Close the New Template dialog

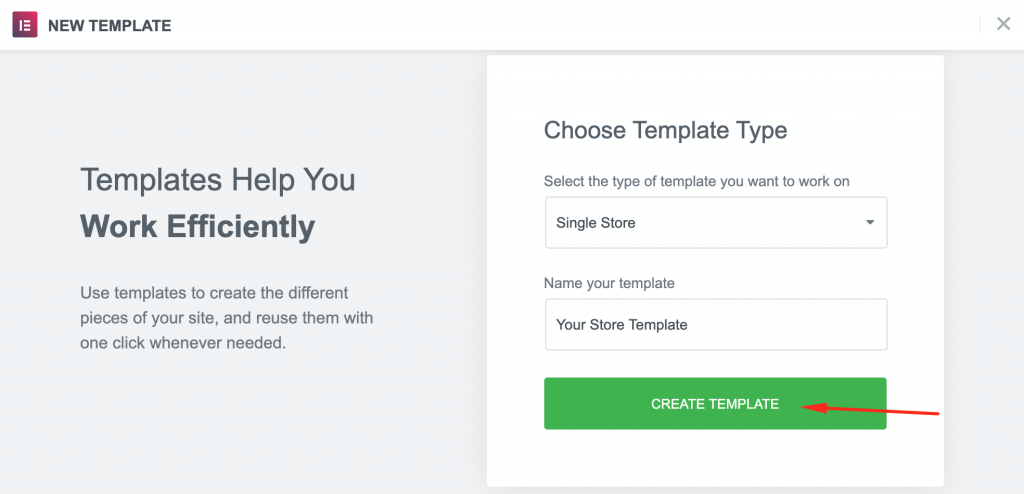pyautogui.click(x=1003, y=24)
